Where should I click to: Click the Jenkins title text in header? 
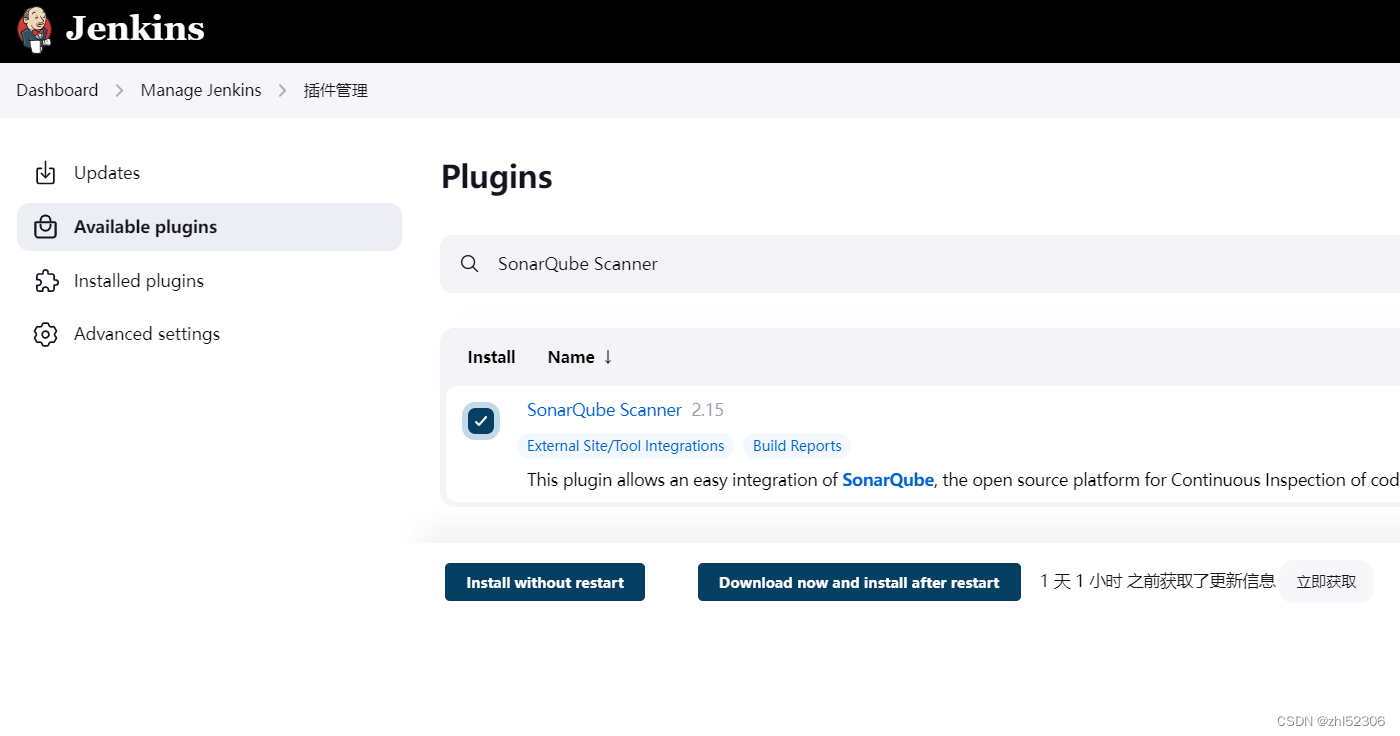pos(135,29)
